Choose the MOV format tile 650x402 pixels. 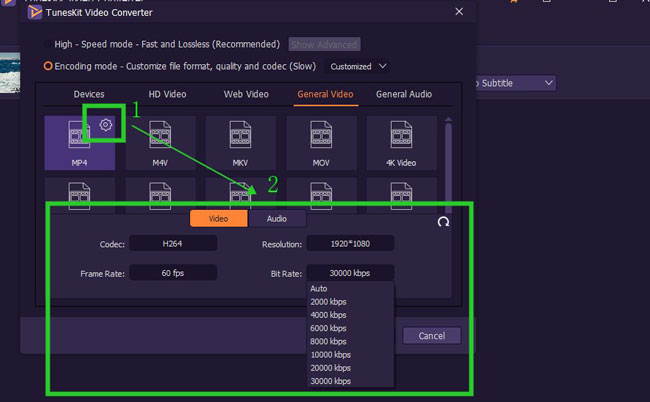point(321,143)
